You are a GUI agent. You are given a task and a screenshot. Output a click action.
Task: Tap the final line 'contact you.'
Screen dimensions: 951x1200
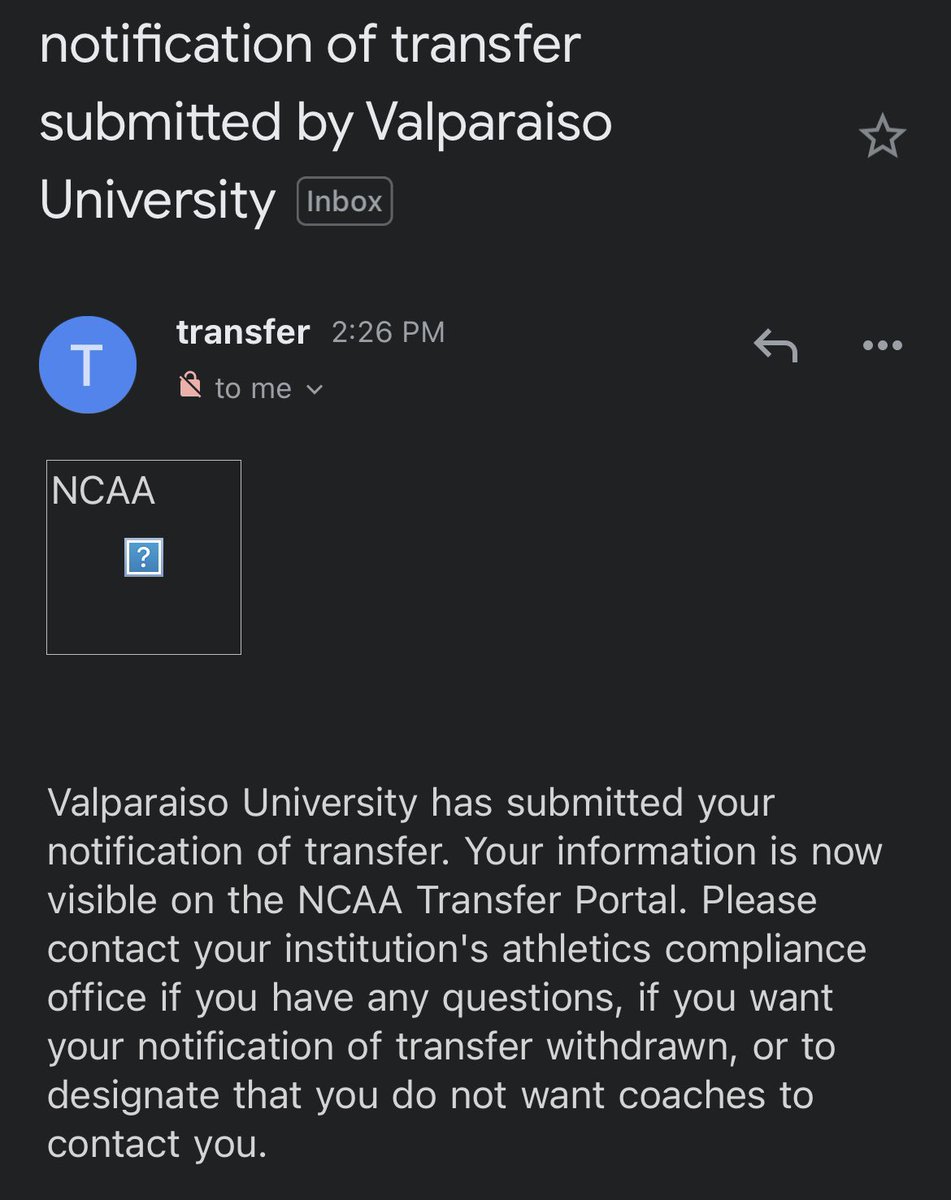157,1145
